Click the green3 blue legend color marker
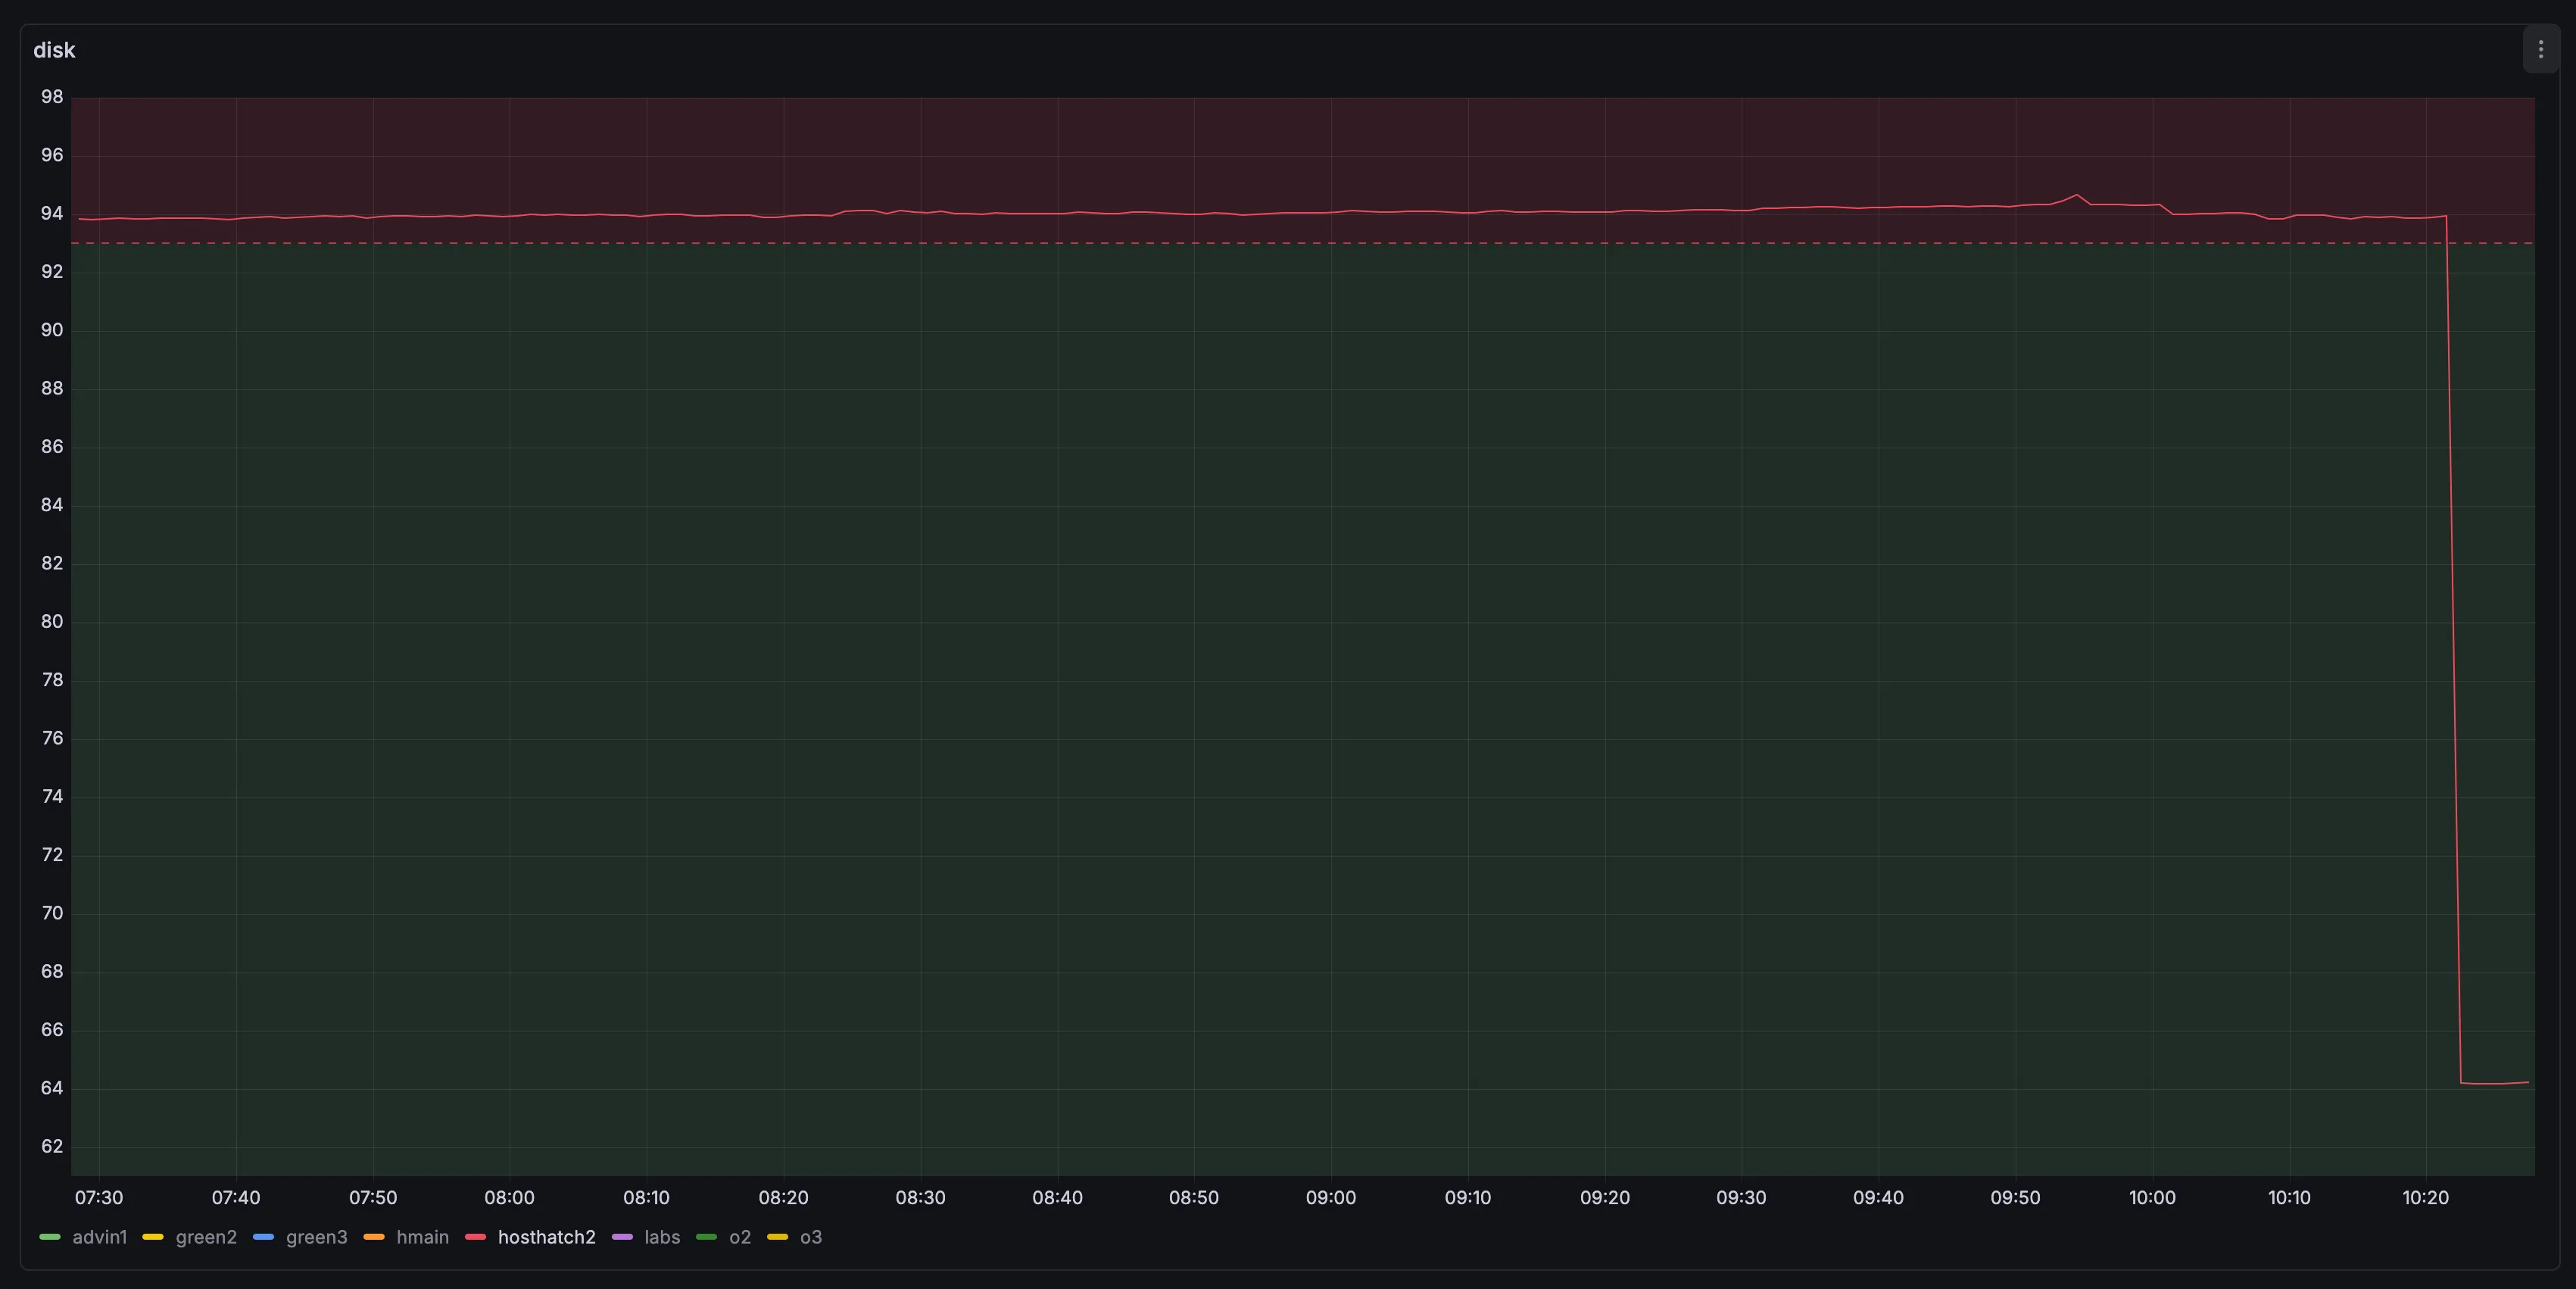Image resolution: width=2576 pixels, height=1289 pixels. 264,1237
